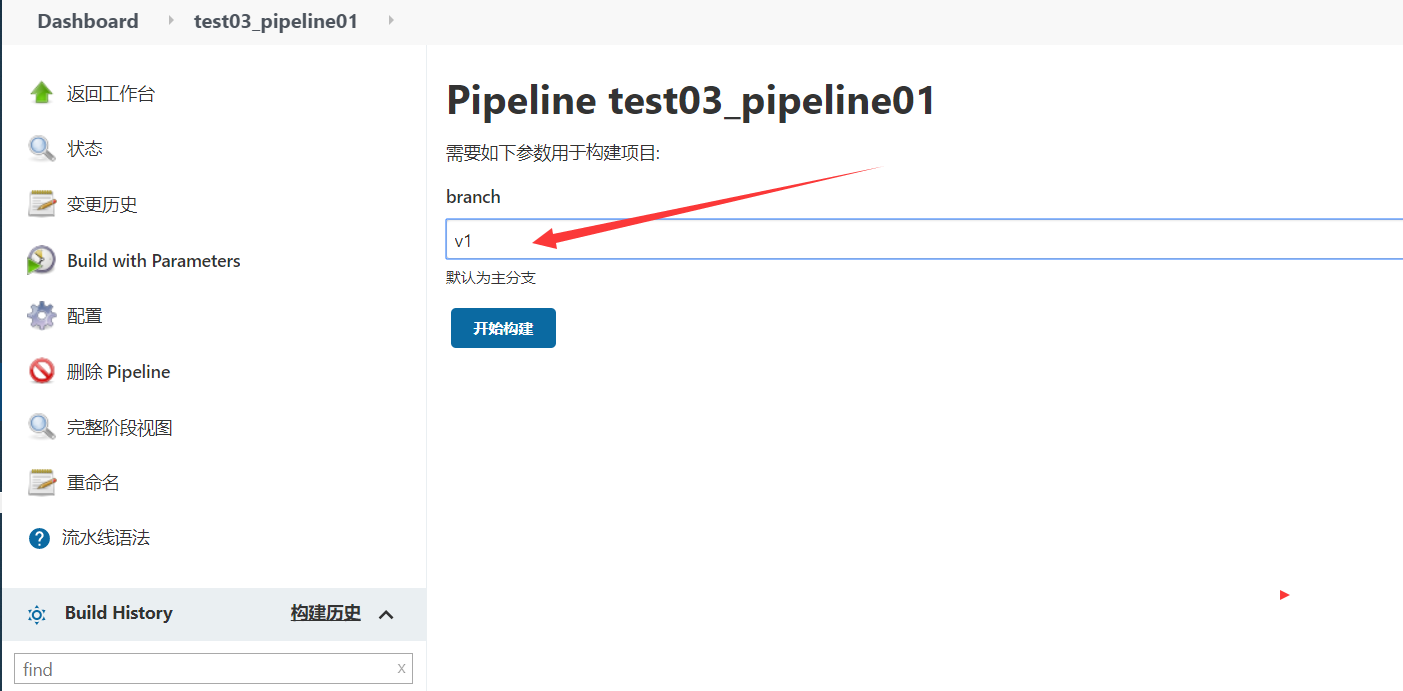Click the test03_pipeline01 breadcrumb

276,21
